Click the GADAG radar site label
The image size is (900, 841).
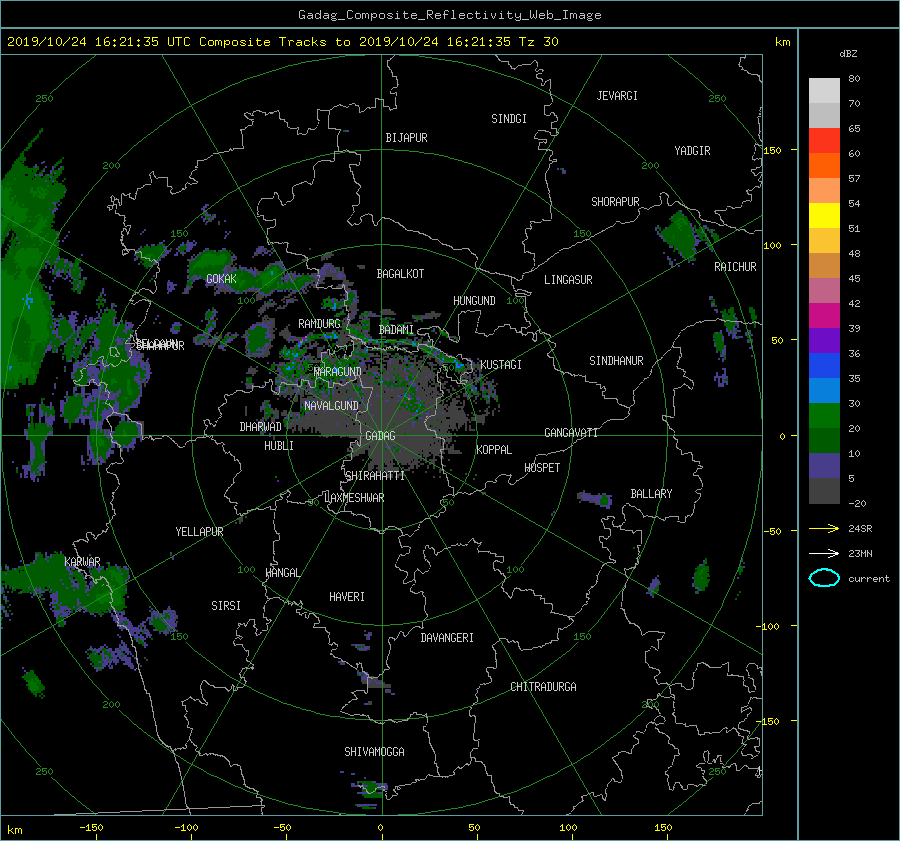coord(380,436)
